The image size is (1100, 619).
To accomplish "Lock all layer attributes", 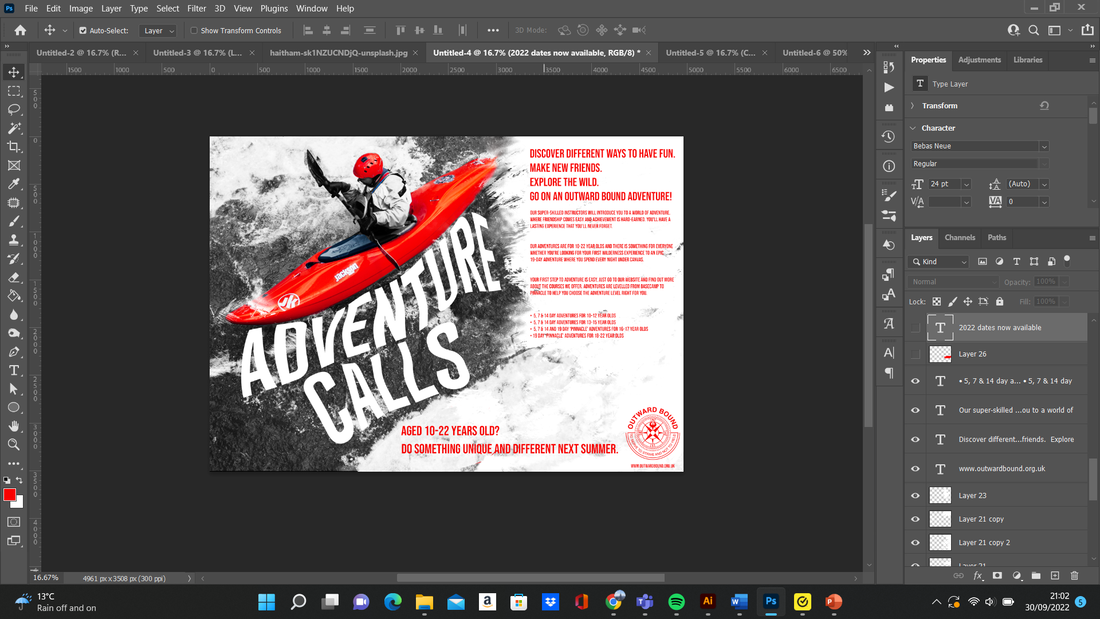I will 1000,302.
